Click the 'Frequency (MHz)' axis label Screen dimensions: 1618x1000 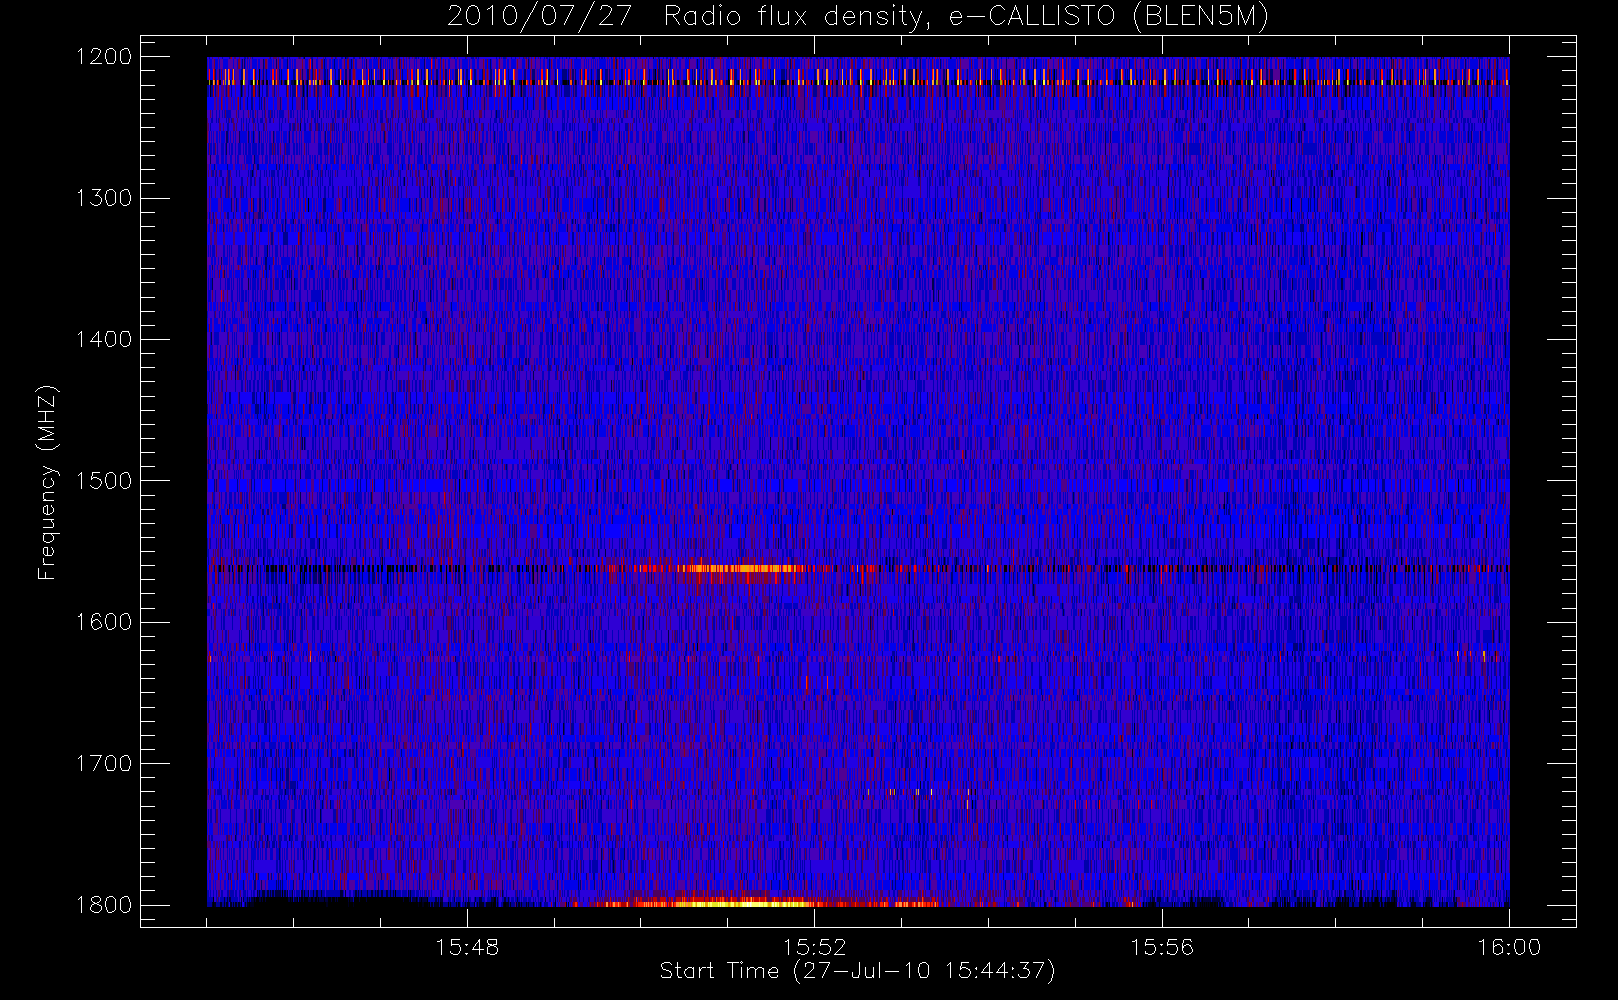46,482
